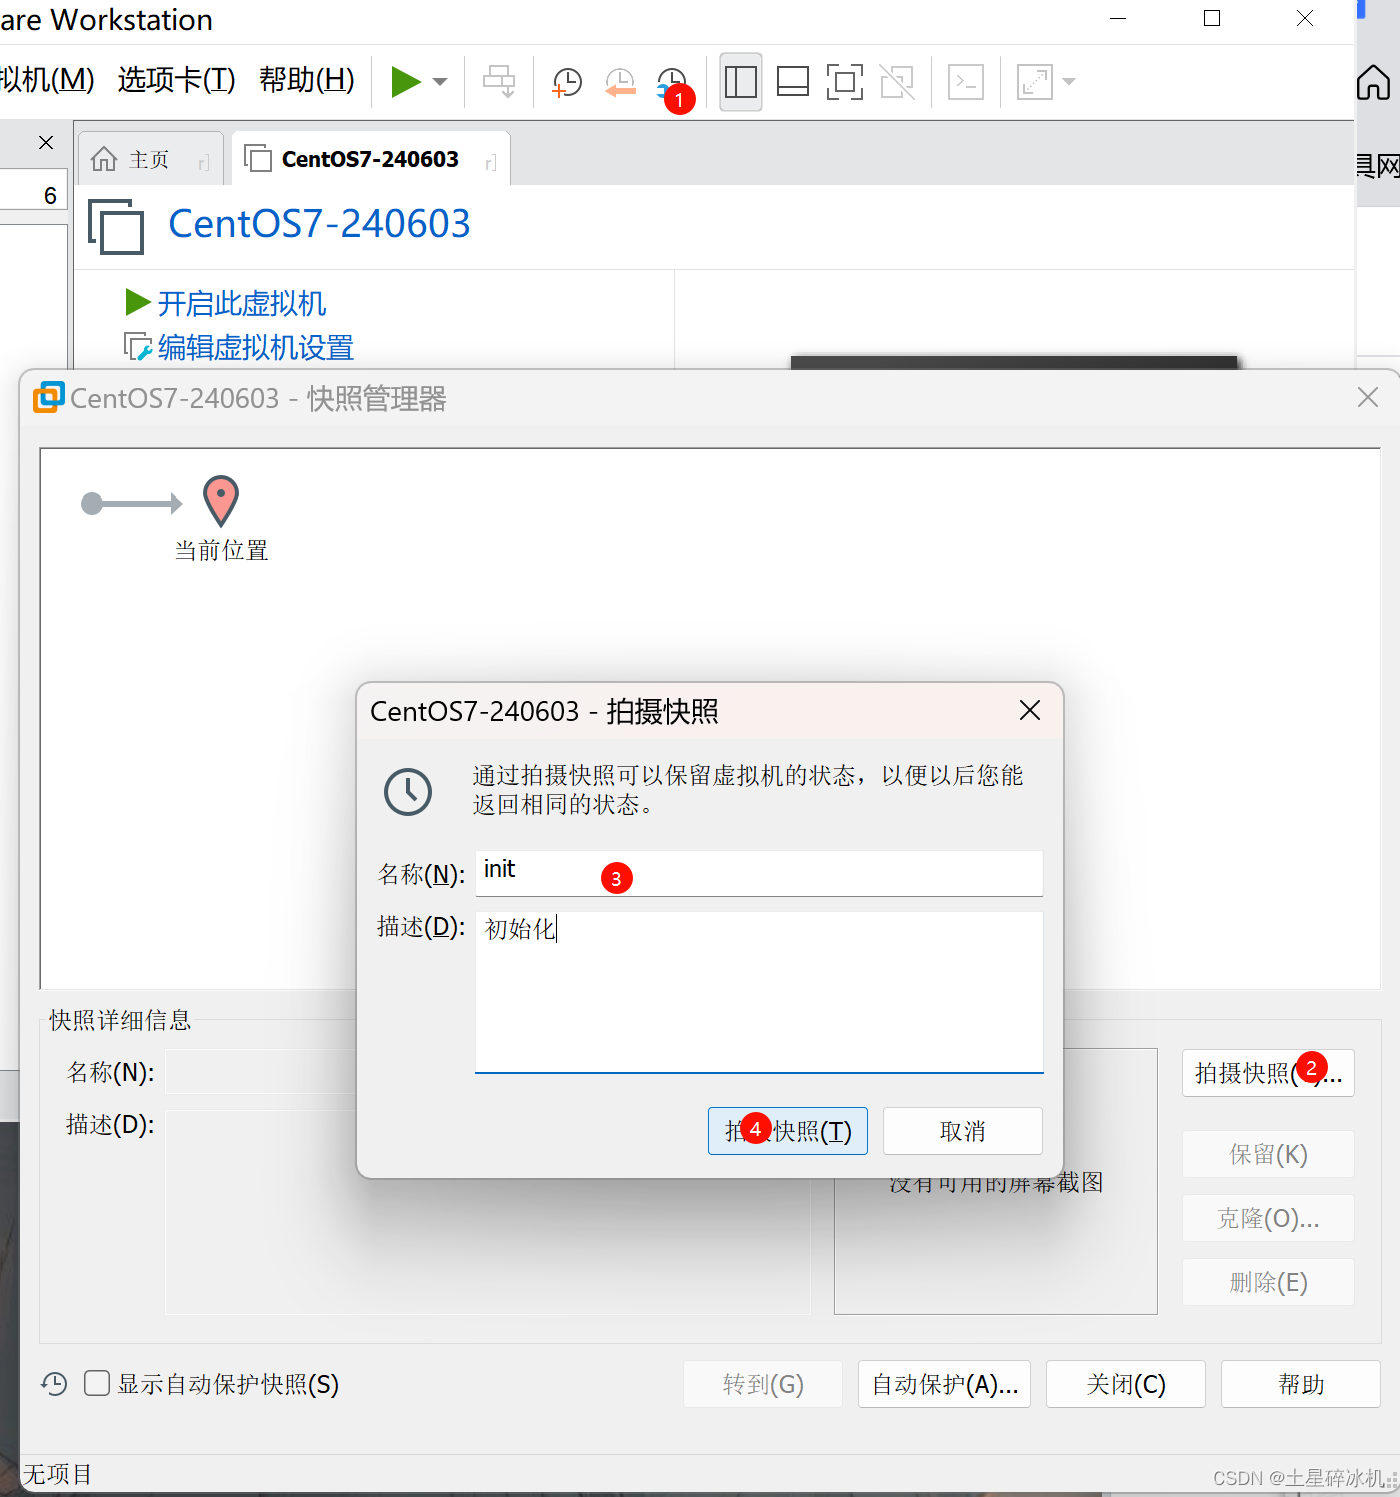Open the snapshot manager toolbar icon
Image resolution: width=1400 pixels, height=1497 pixels.
tap(672, 82)
